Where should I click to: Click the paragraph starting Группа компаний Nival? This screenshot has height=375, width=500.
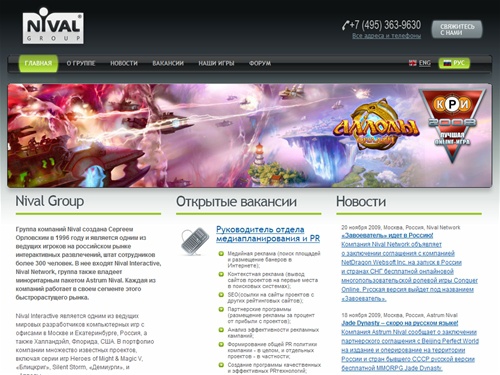click(x=88, y=263)
